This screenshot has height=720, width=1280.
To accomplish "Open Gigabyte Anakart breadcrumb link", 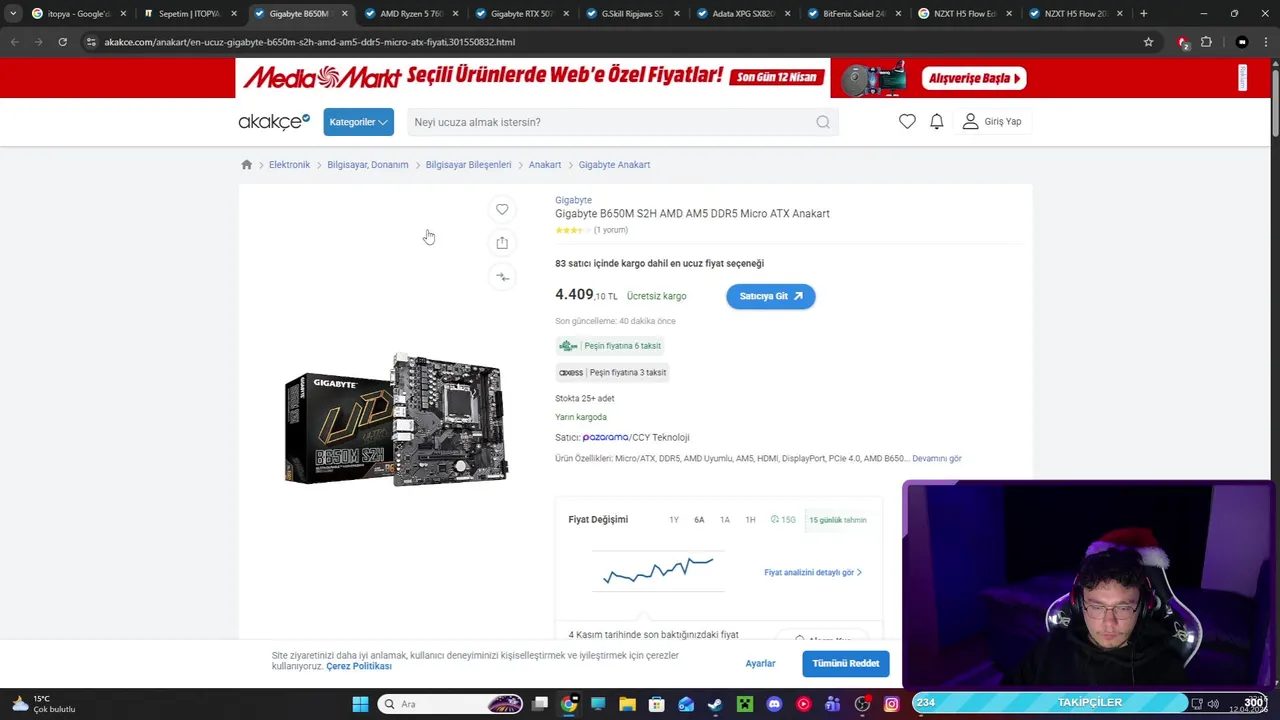I will tap(614, 164).
